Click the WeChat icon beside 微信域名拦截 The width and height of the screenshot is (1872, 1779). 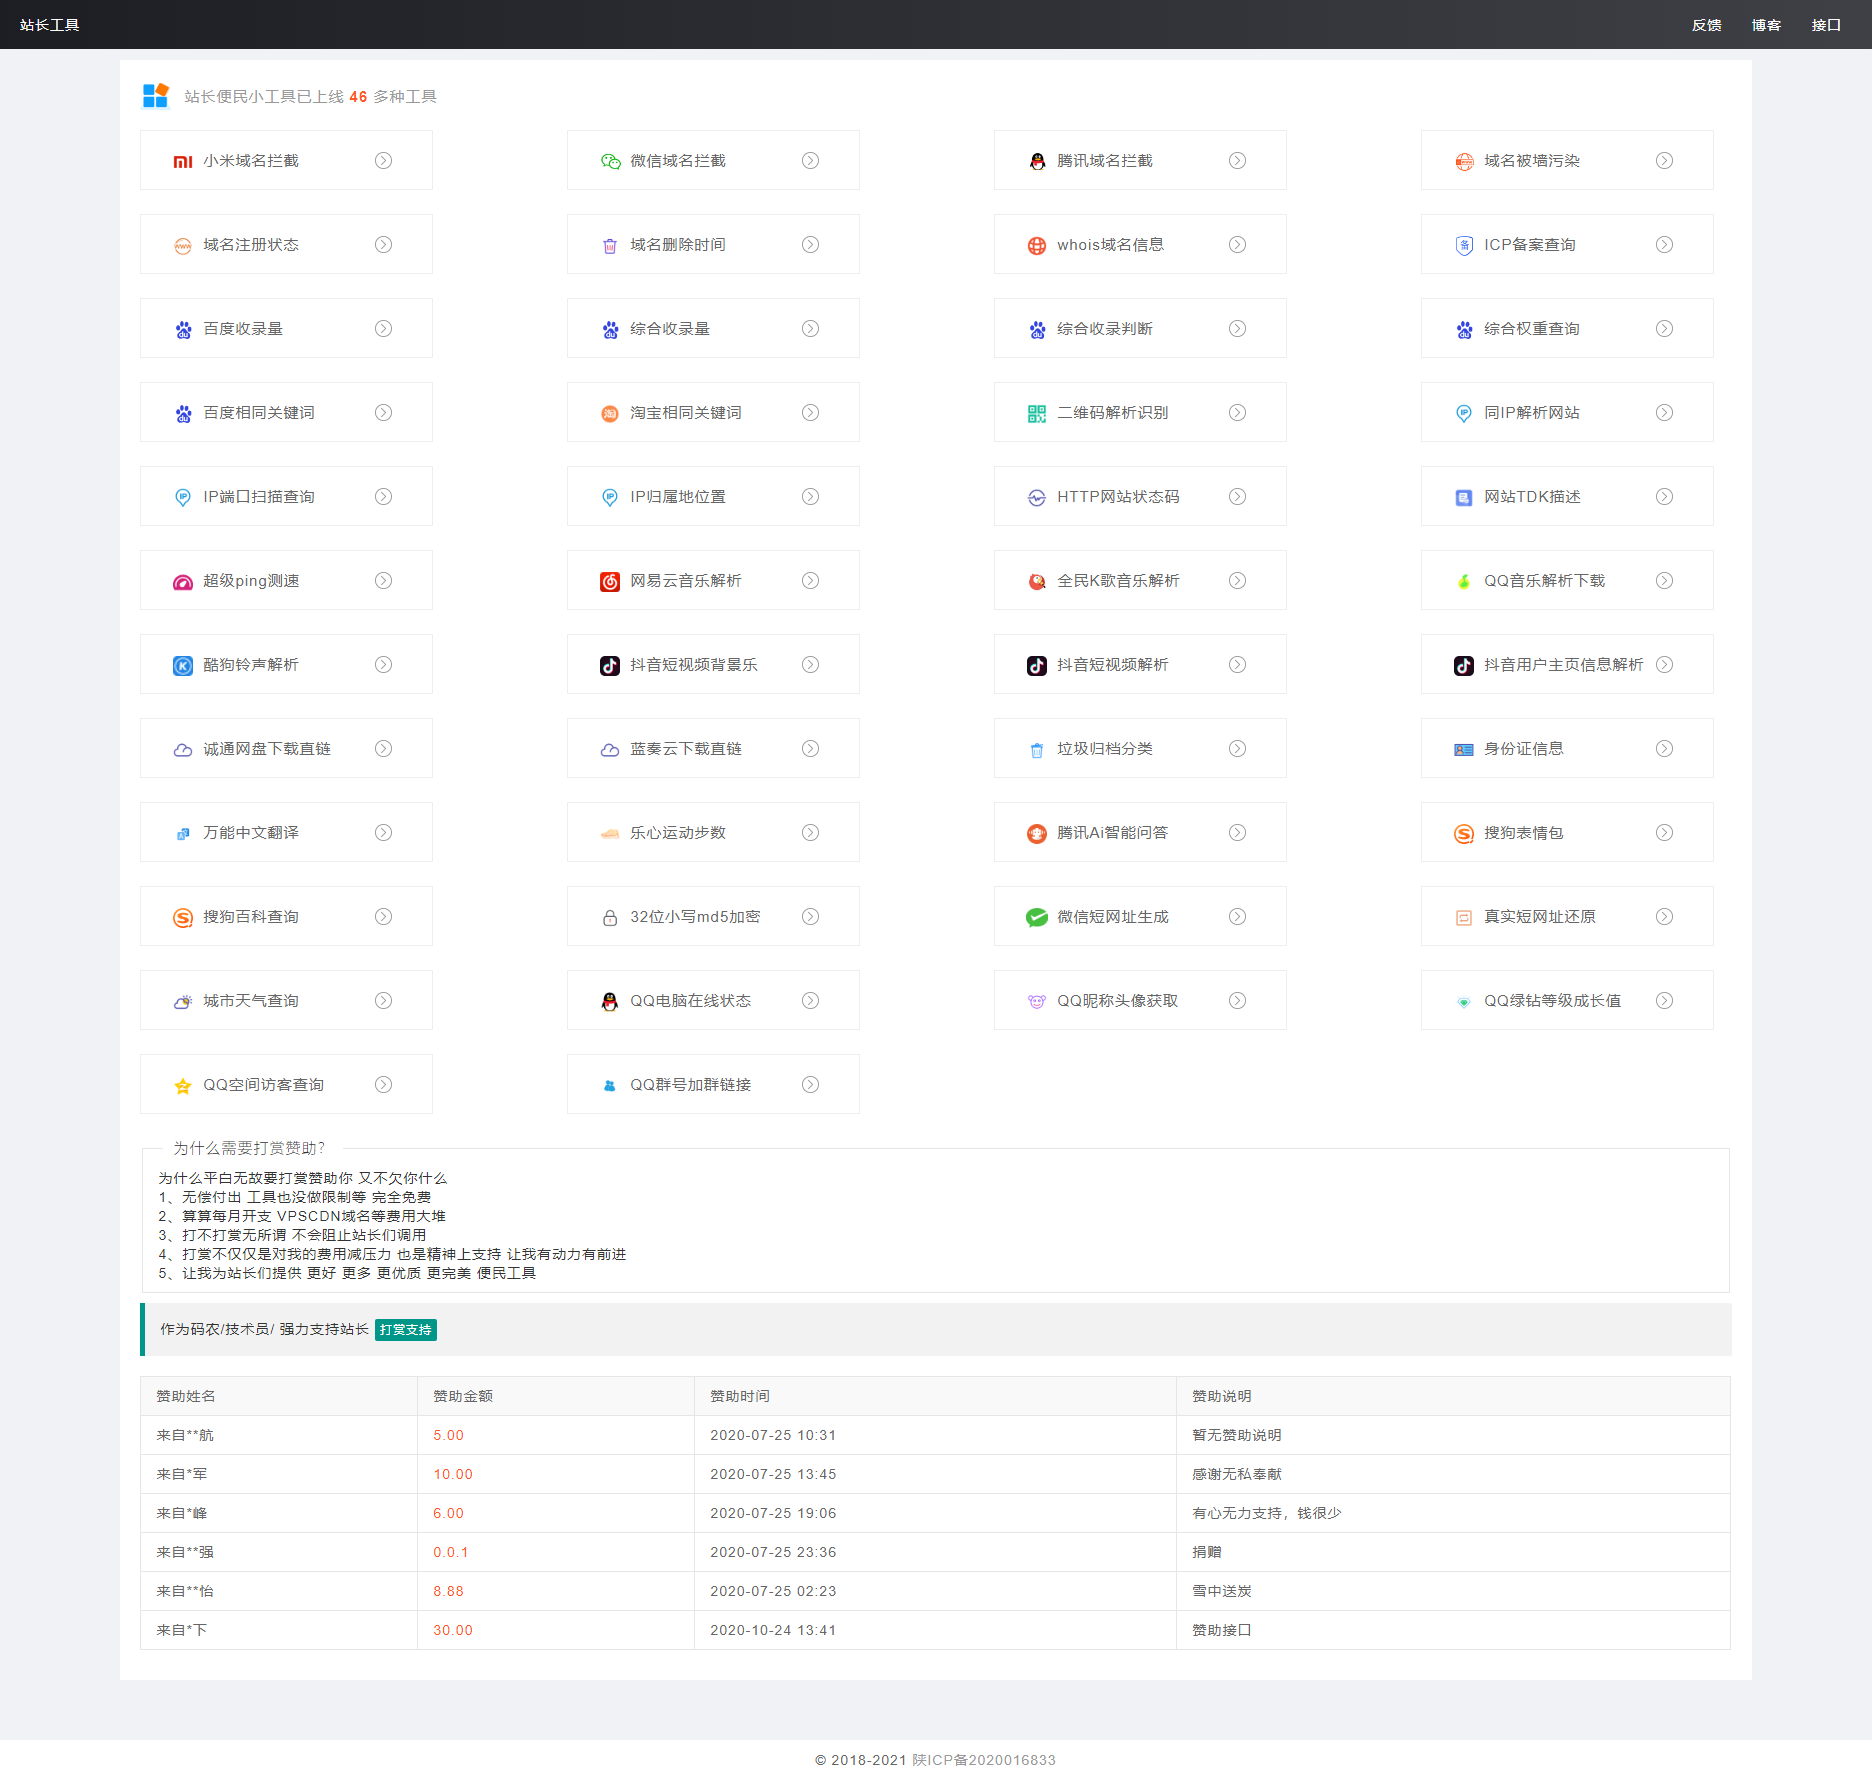coord(610,161)
